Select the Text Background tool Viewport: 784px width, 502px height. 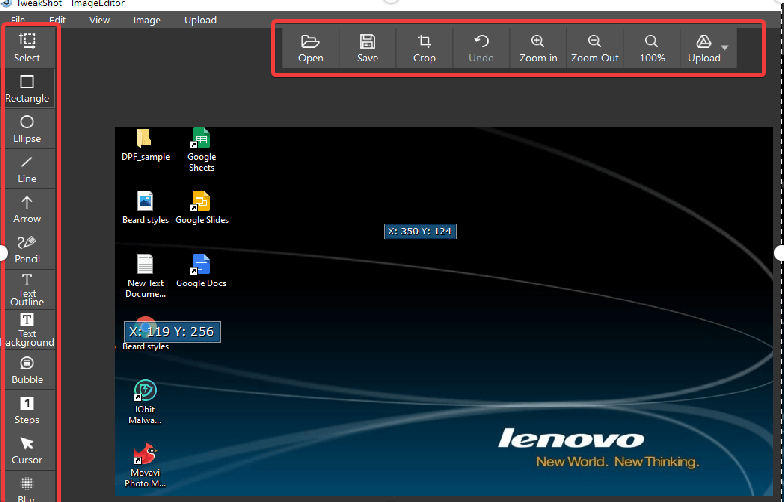tap(27, 327)
